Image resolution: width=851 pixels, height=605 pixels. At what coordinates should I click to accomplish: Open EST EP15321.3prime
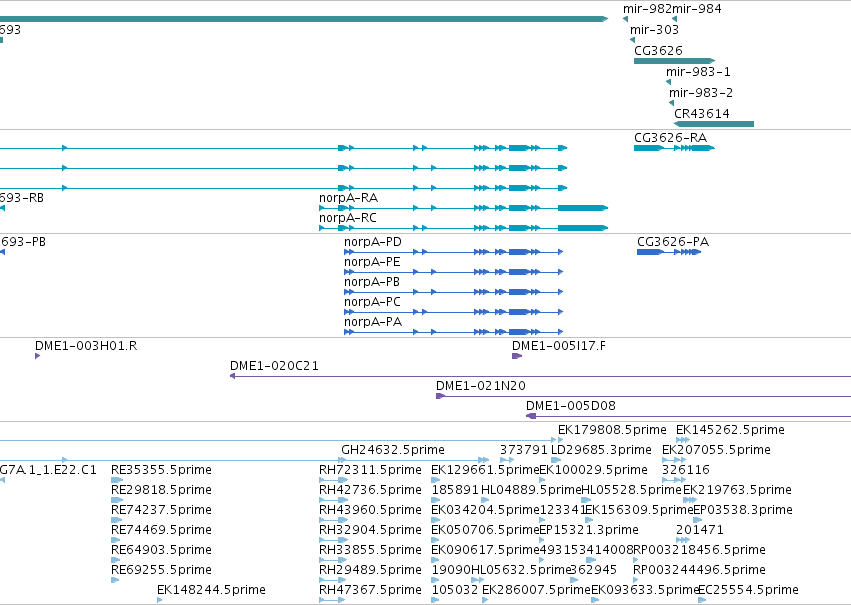(589, 531)
